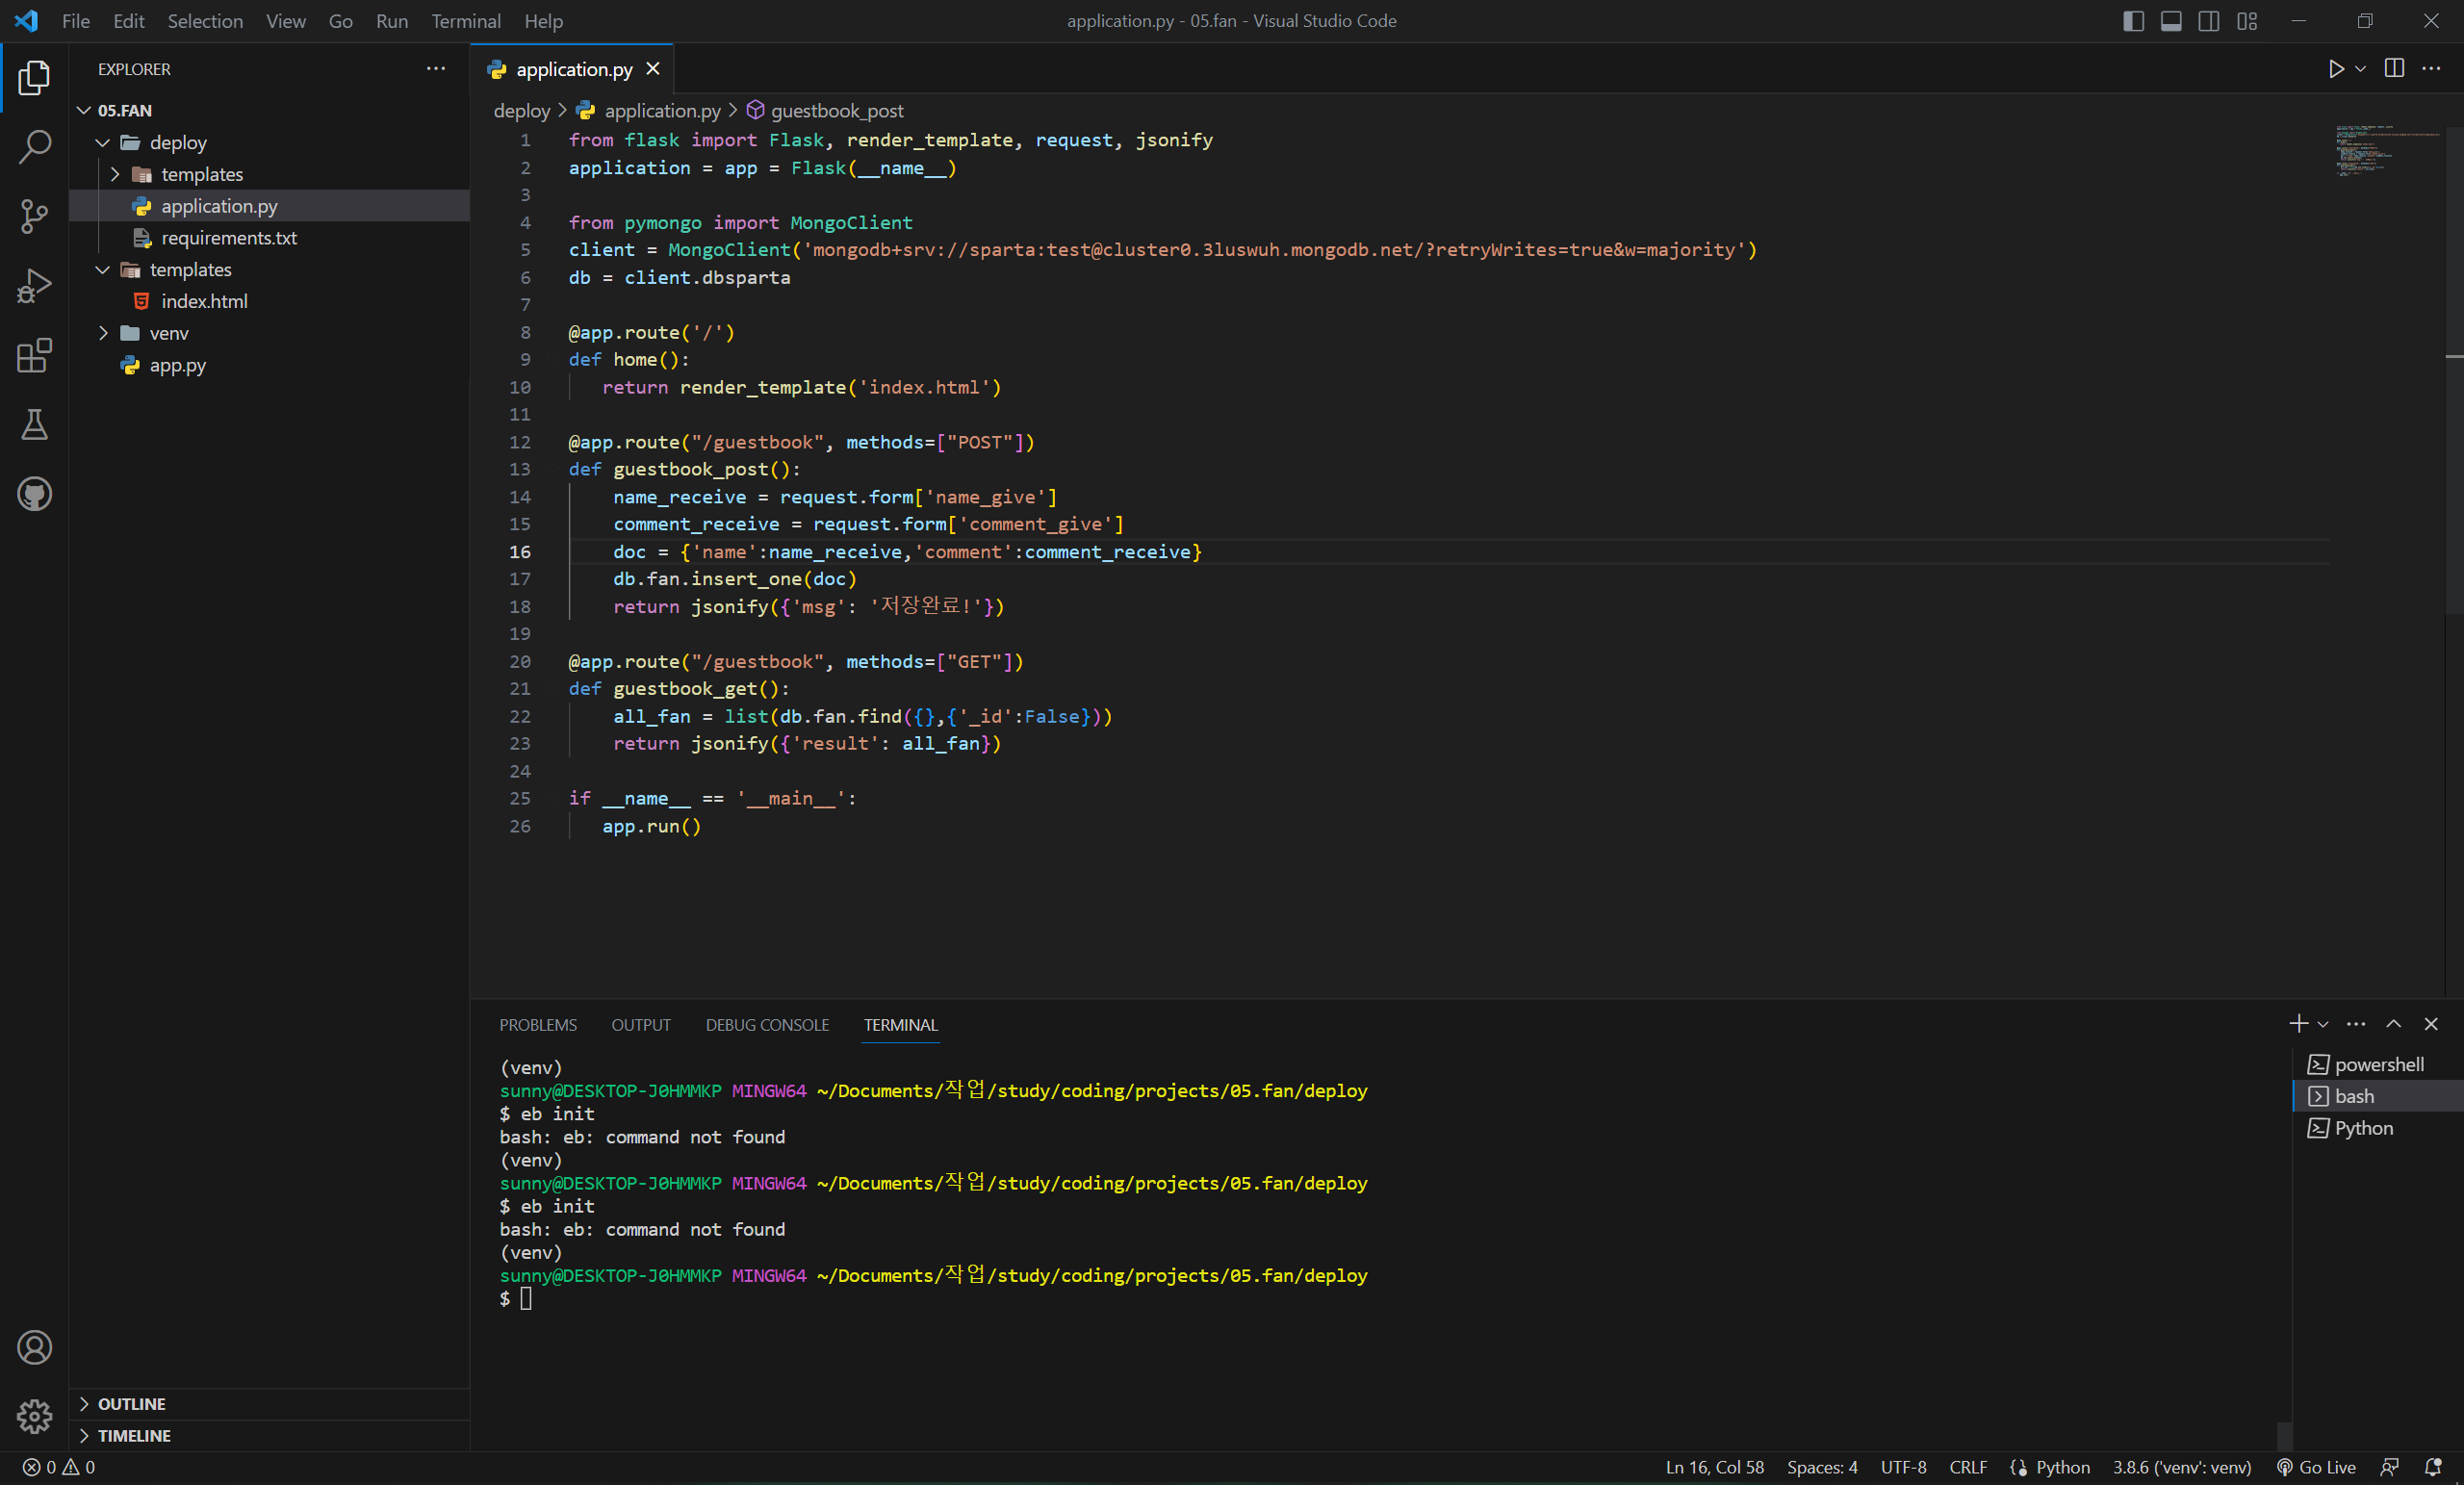
Task: Open the Accounts menu icon
Action: tap(34, 1347)
